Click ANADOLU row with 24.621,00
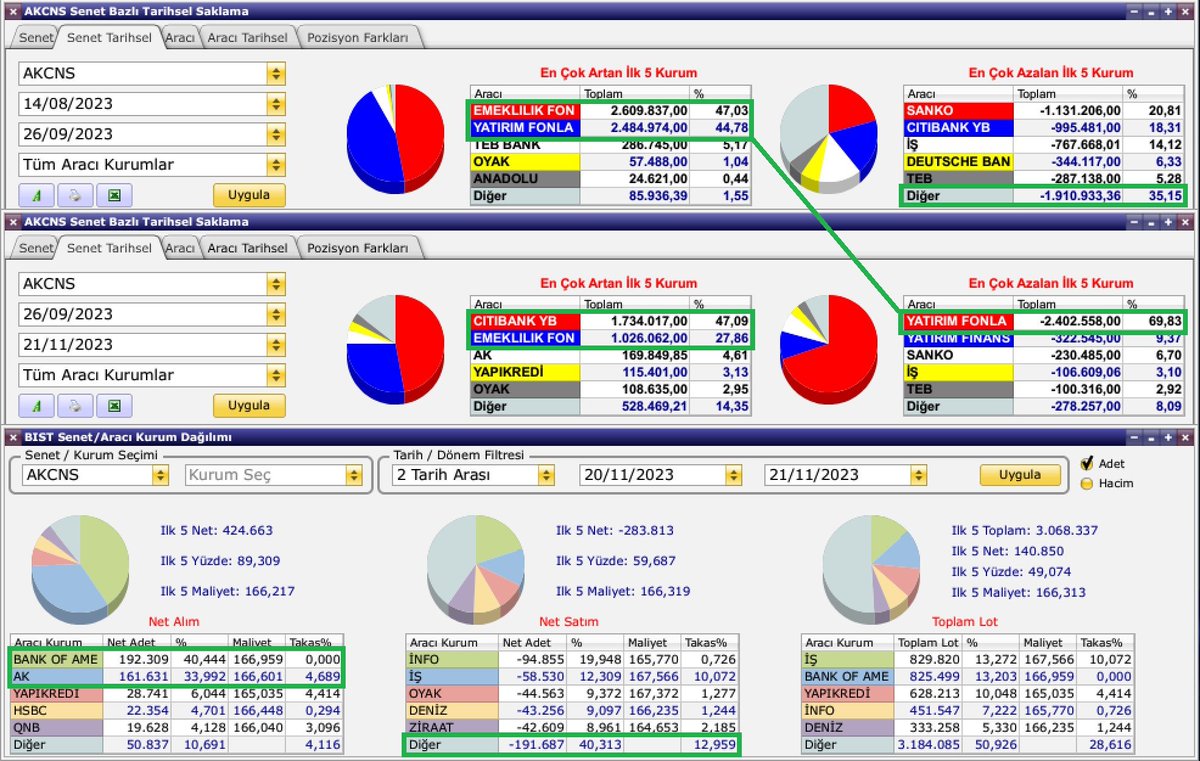The width and height of the screenshot is (1200, 761). pyautogui.click(x=610, y=178)
